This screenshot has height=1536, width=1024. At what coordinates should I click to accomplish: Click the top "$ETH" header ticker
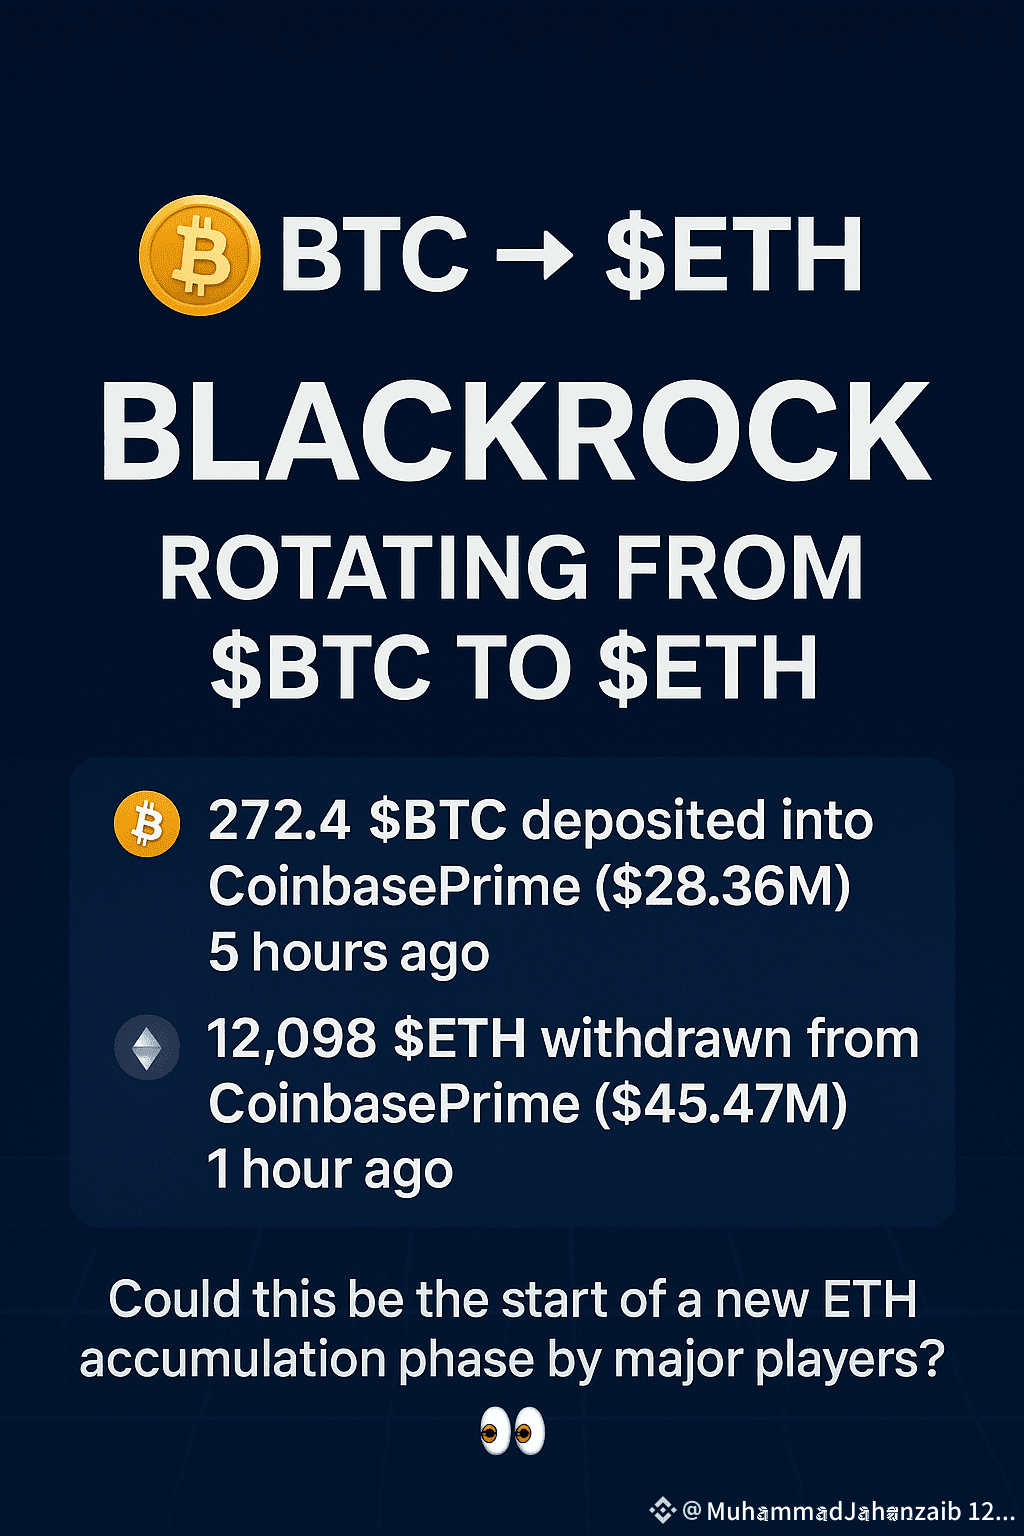click(x=734, y=255)
